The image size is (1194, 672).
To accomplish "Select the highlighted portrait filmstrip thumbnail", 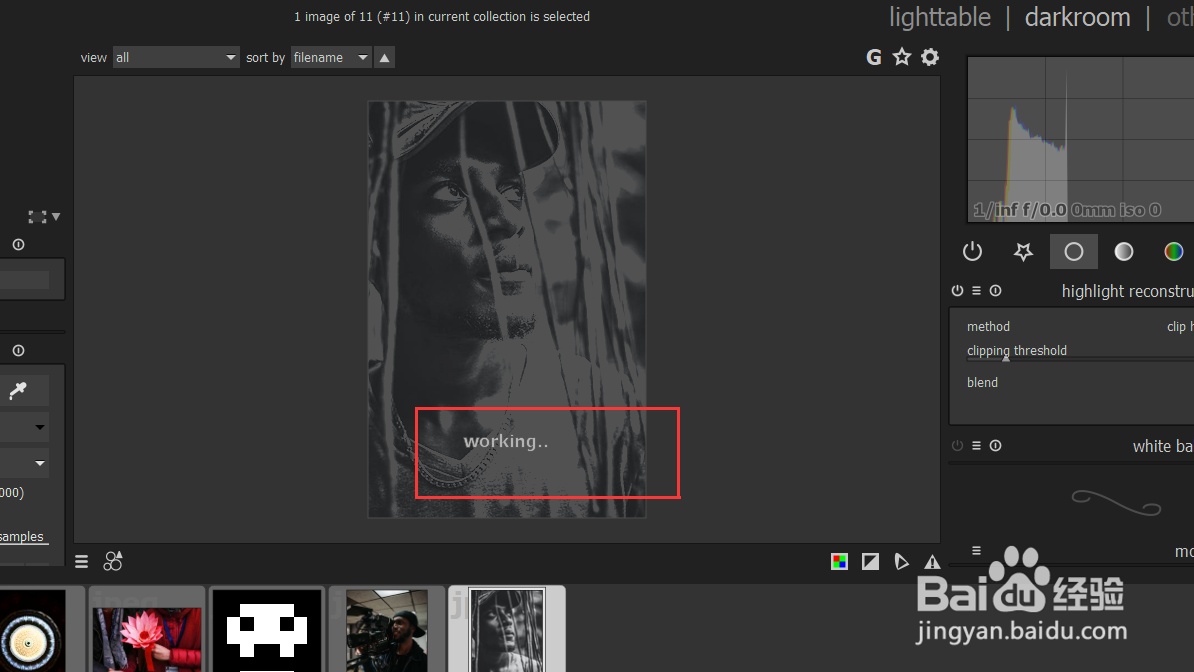I will [506, 629].
